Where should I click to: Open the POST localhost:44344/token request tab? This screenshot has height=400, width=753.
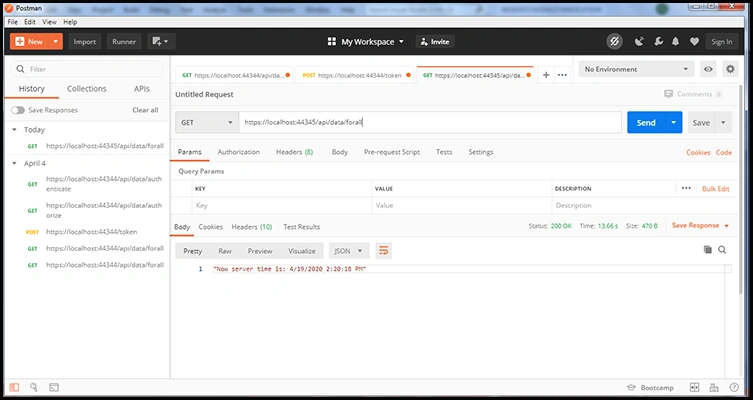pos(354,75)
